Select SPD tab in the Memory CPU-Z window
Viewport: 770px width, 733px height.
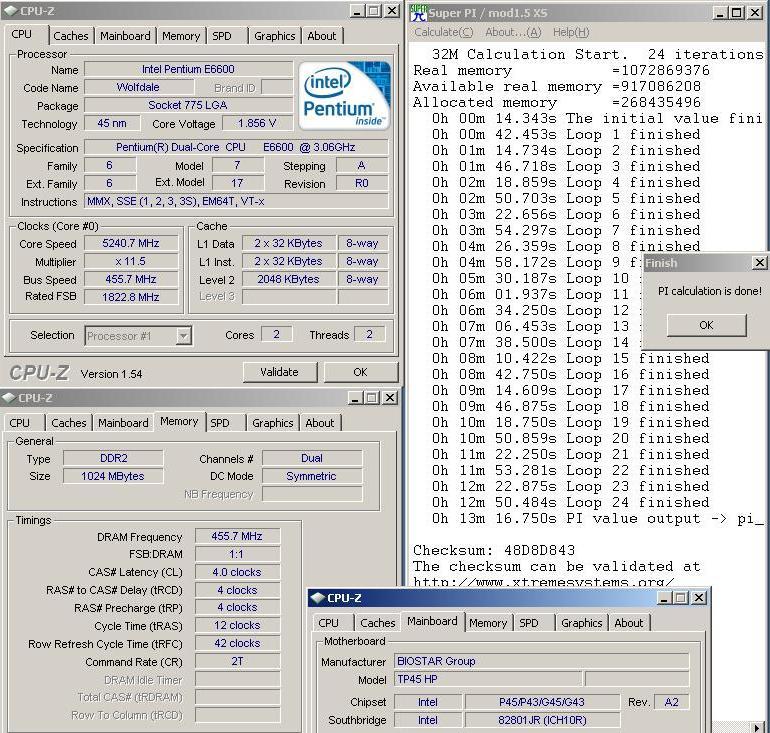point(220,423)
